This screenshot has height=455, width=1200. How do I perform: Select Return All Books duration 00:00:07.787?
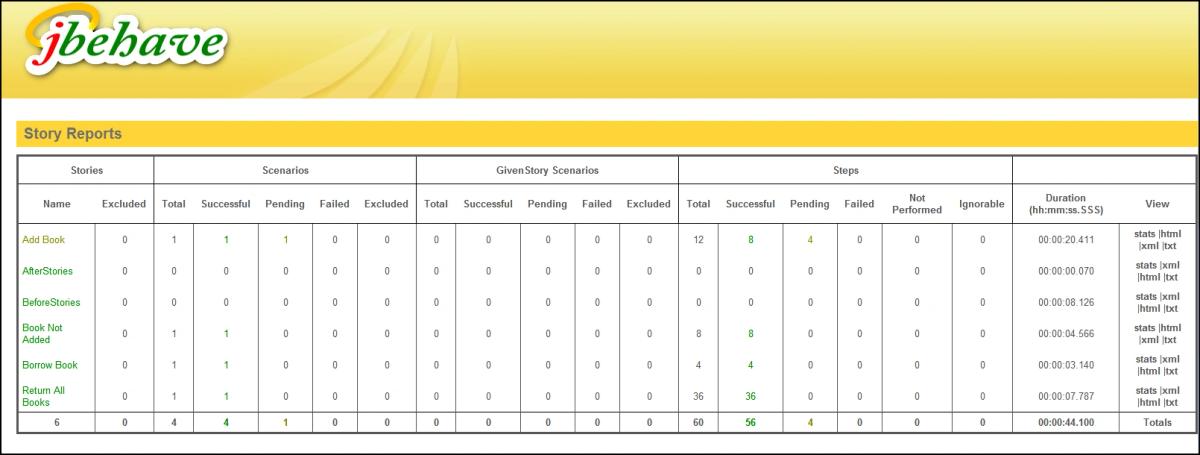(x=1066, y=396)
